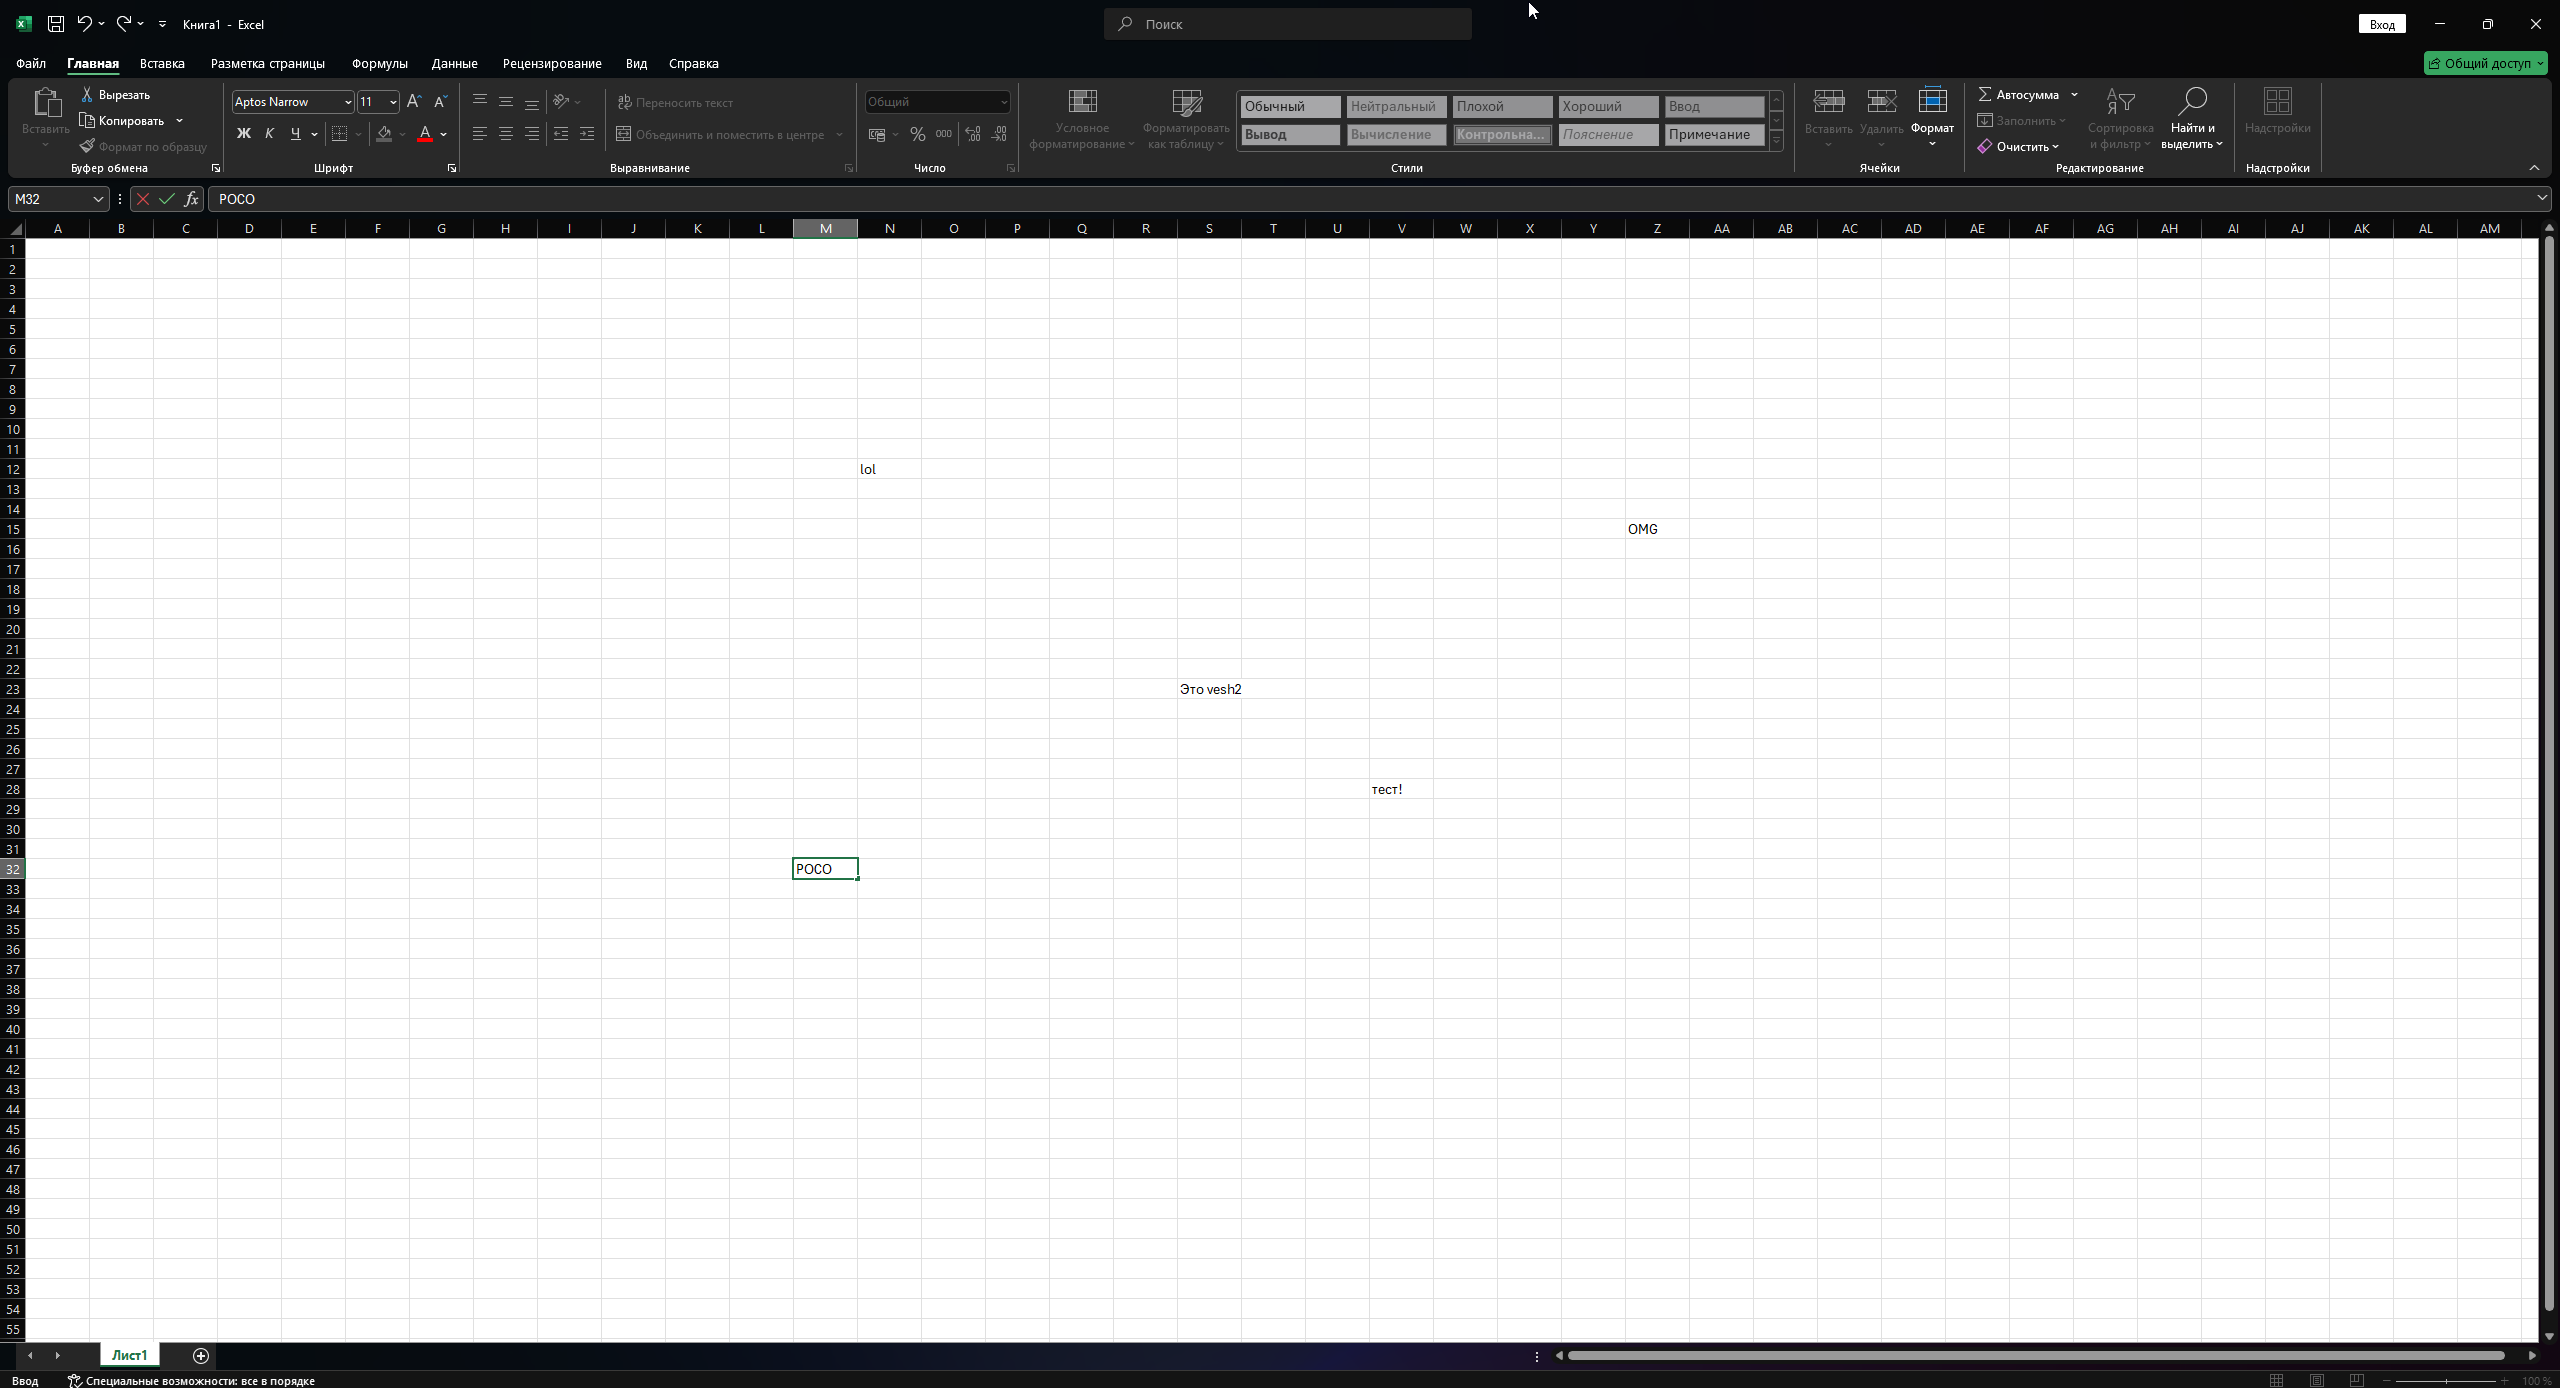Click Insert Function fx icon
This screenshot has width=2560, height=1388.
(x=191, y=199)
